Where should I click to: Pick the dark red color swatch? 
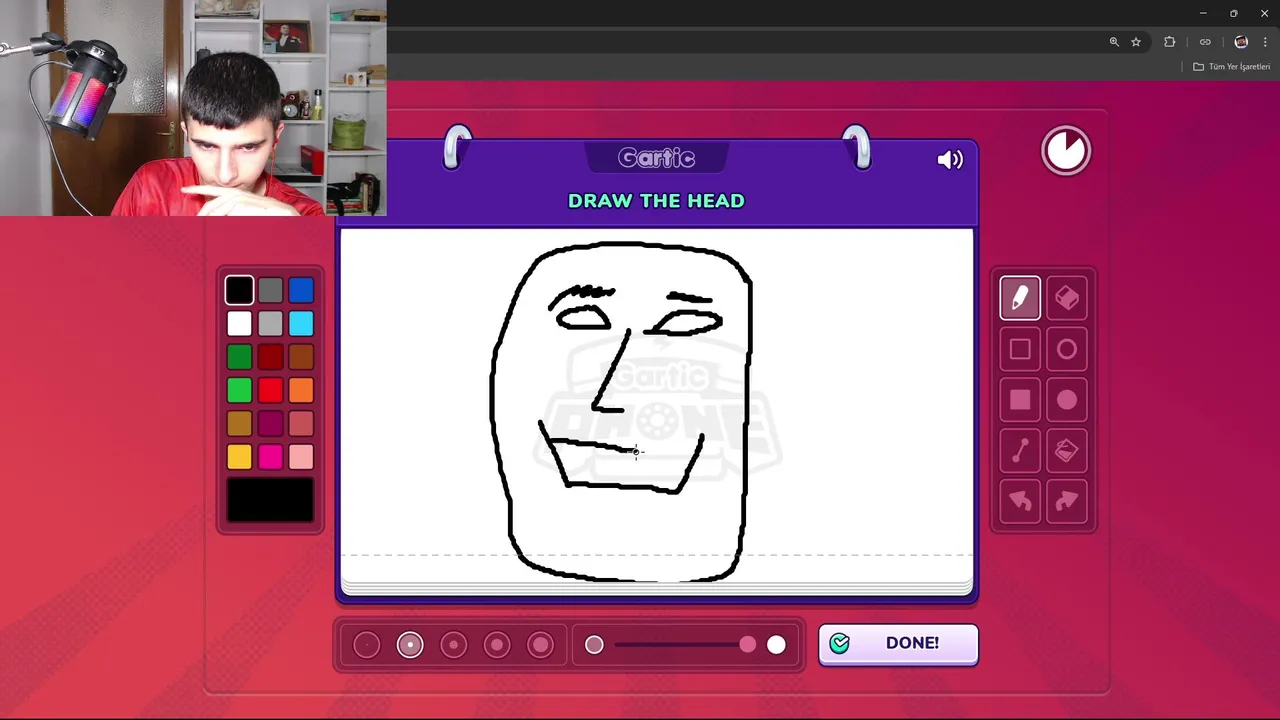[x=270, y=357]
